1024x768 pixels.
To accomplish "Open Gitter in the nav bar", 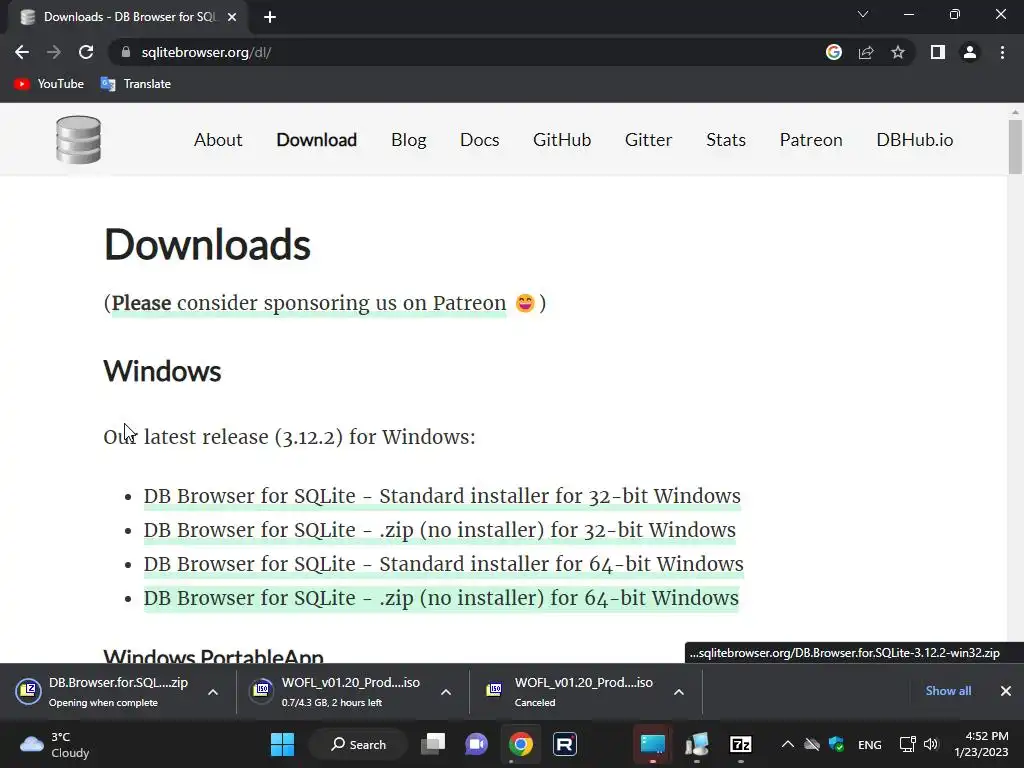I will [x=648, y=140].
